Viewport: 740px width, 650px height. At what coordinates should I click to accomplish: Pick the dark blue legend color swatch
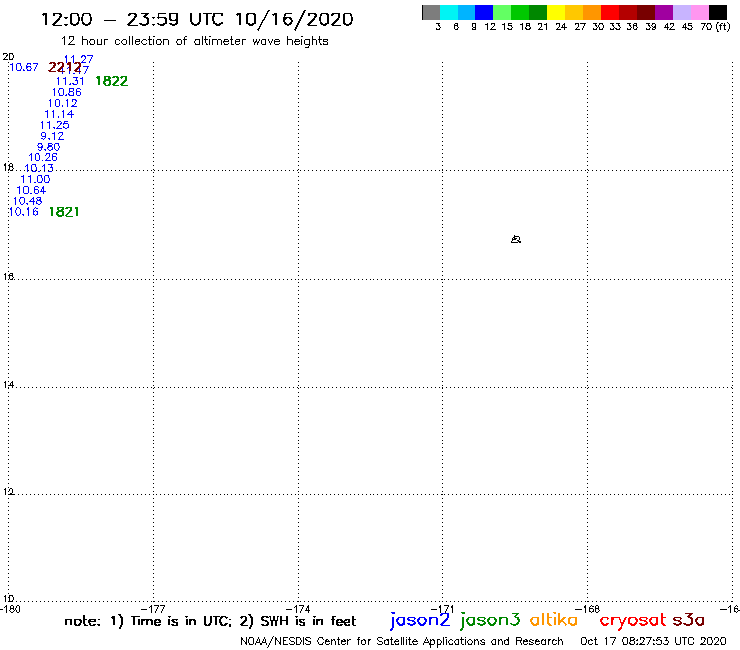tap(484, 12)
